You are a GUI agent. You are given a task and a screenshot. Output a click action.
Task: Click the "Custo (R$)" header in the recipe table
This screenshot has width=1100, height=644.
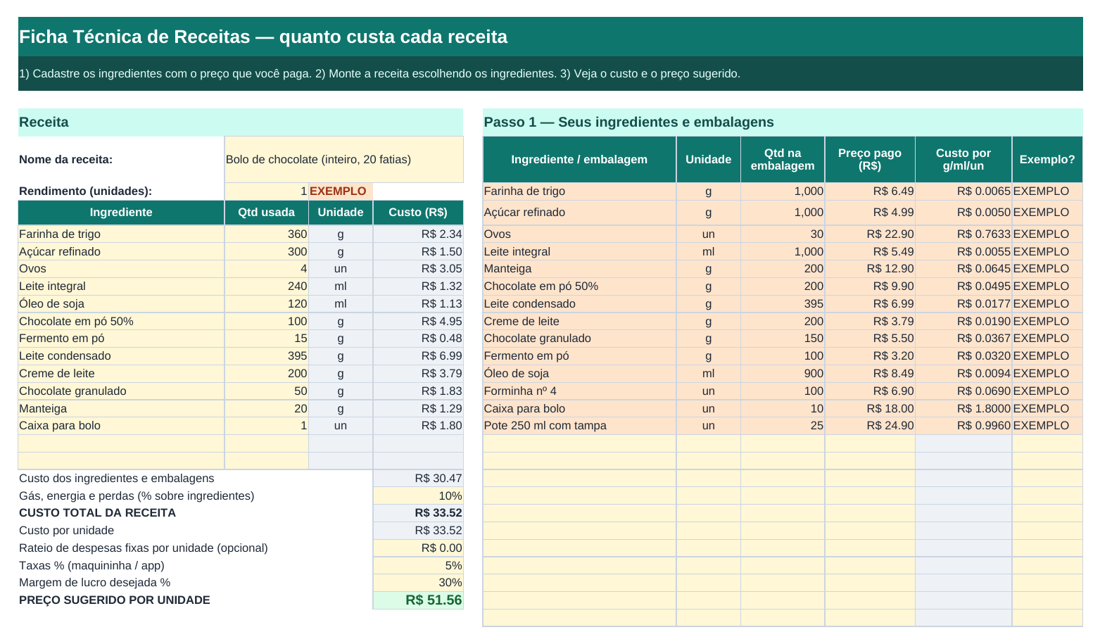click(x=418, y=212)
